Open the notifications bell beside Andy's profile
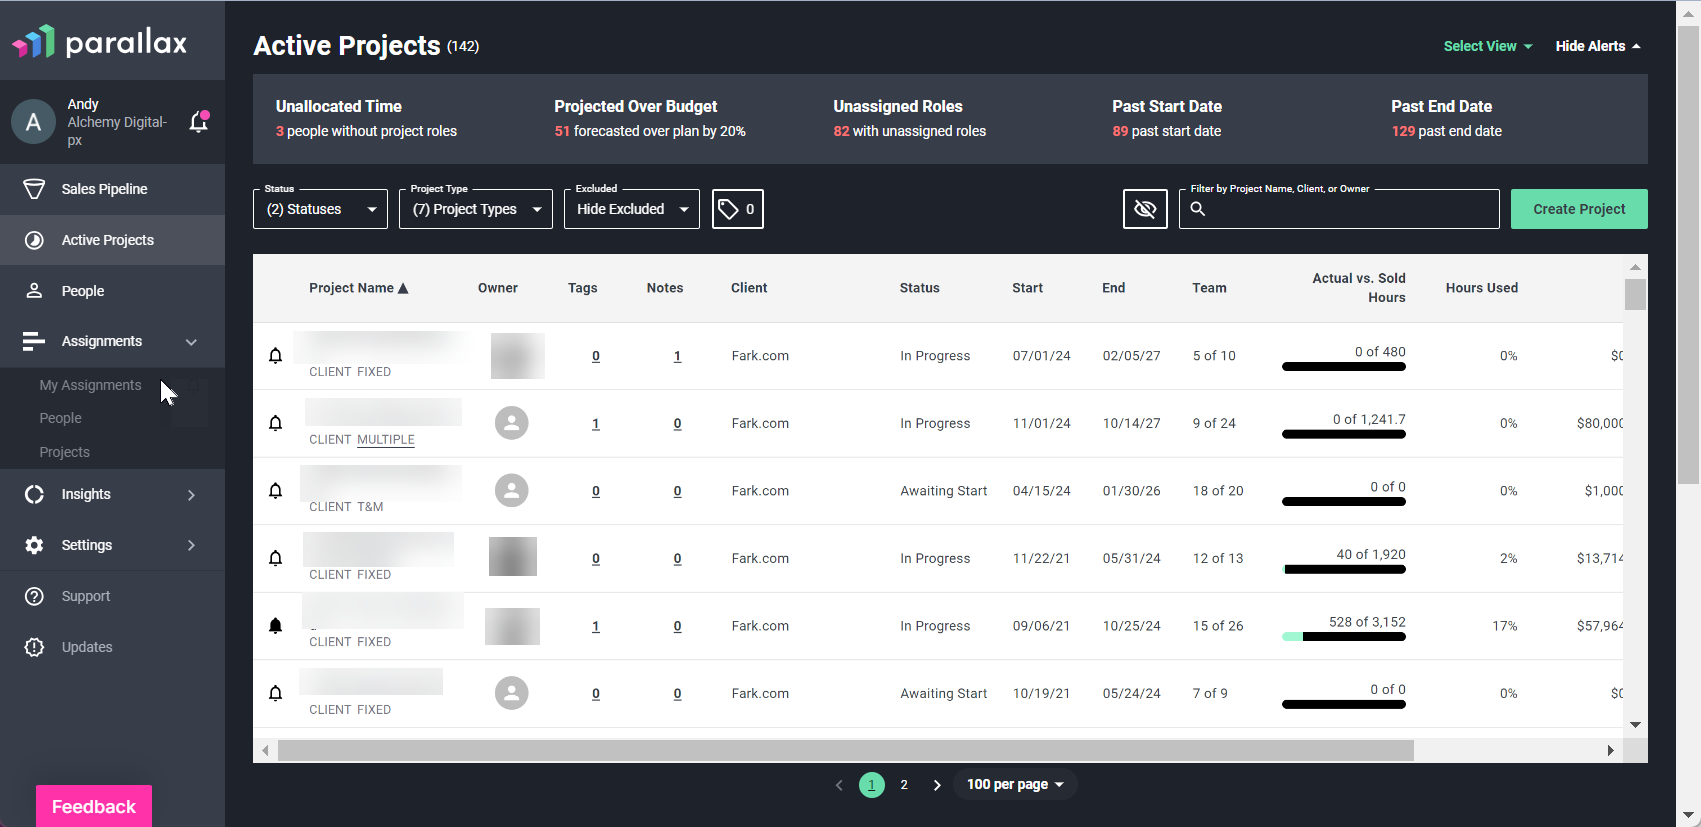 coord(199,121)
